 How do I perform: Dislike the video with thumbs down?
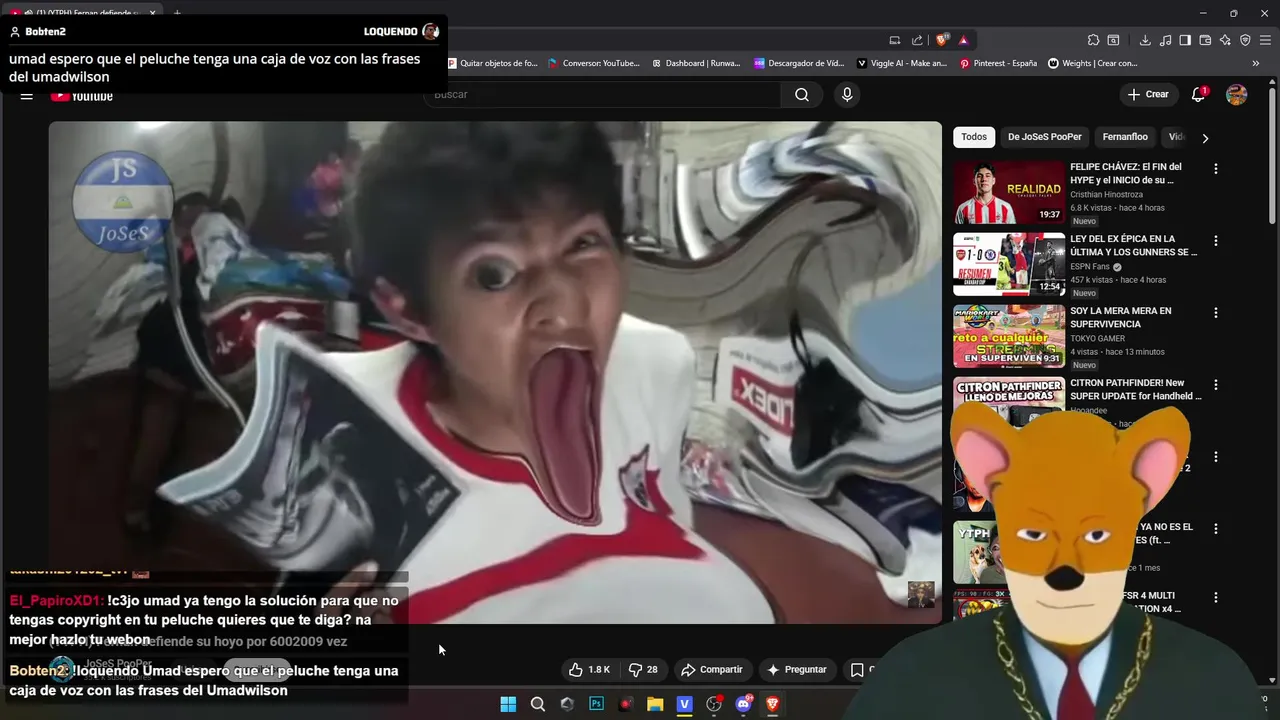pyautogui.click(x=643, y=670)
